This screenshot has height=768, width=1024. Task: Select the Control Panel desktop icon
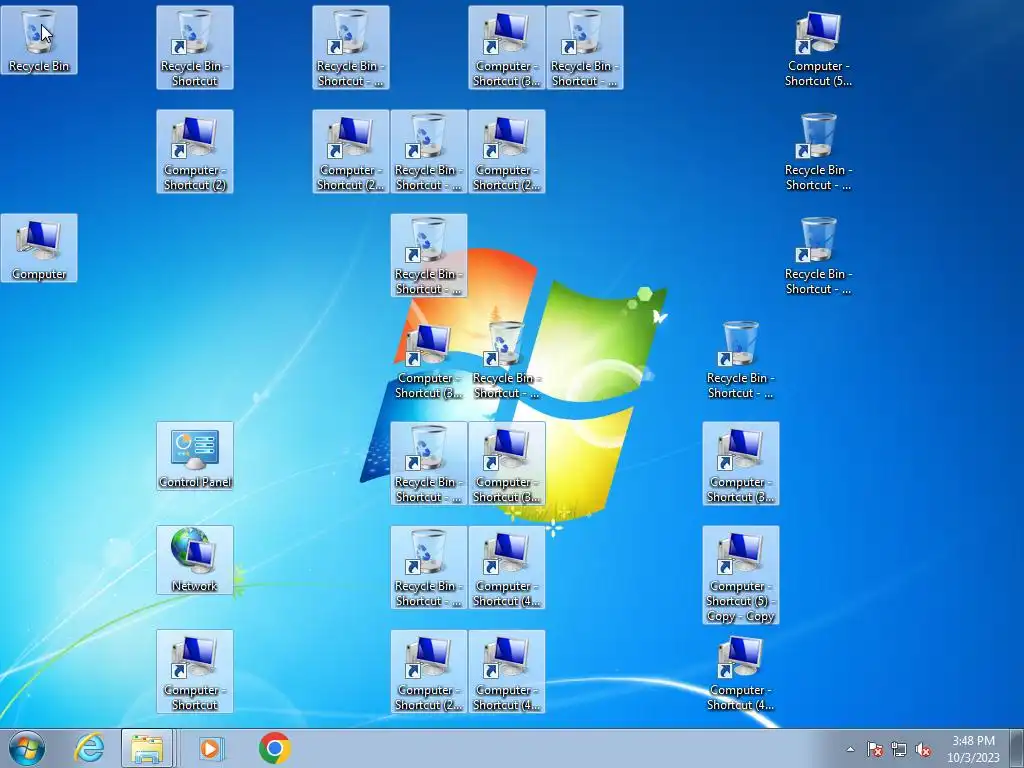(195, 456)
